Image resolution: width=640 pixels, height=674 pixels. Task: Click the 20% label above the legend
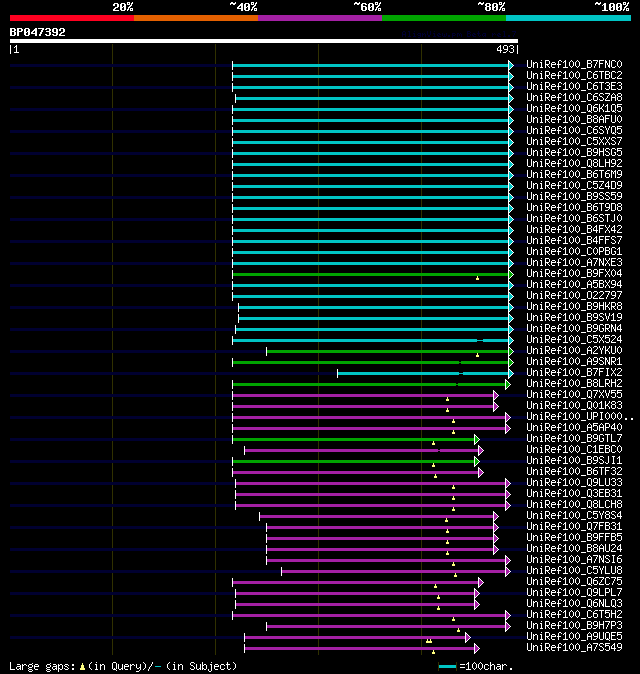click(x=123, y=7)
